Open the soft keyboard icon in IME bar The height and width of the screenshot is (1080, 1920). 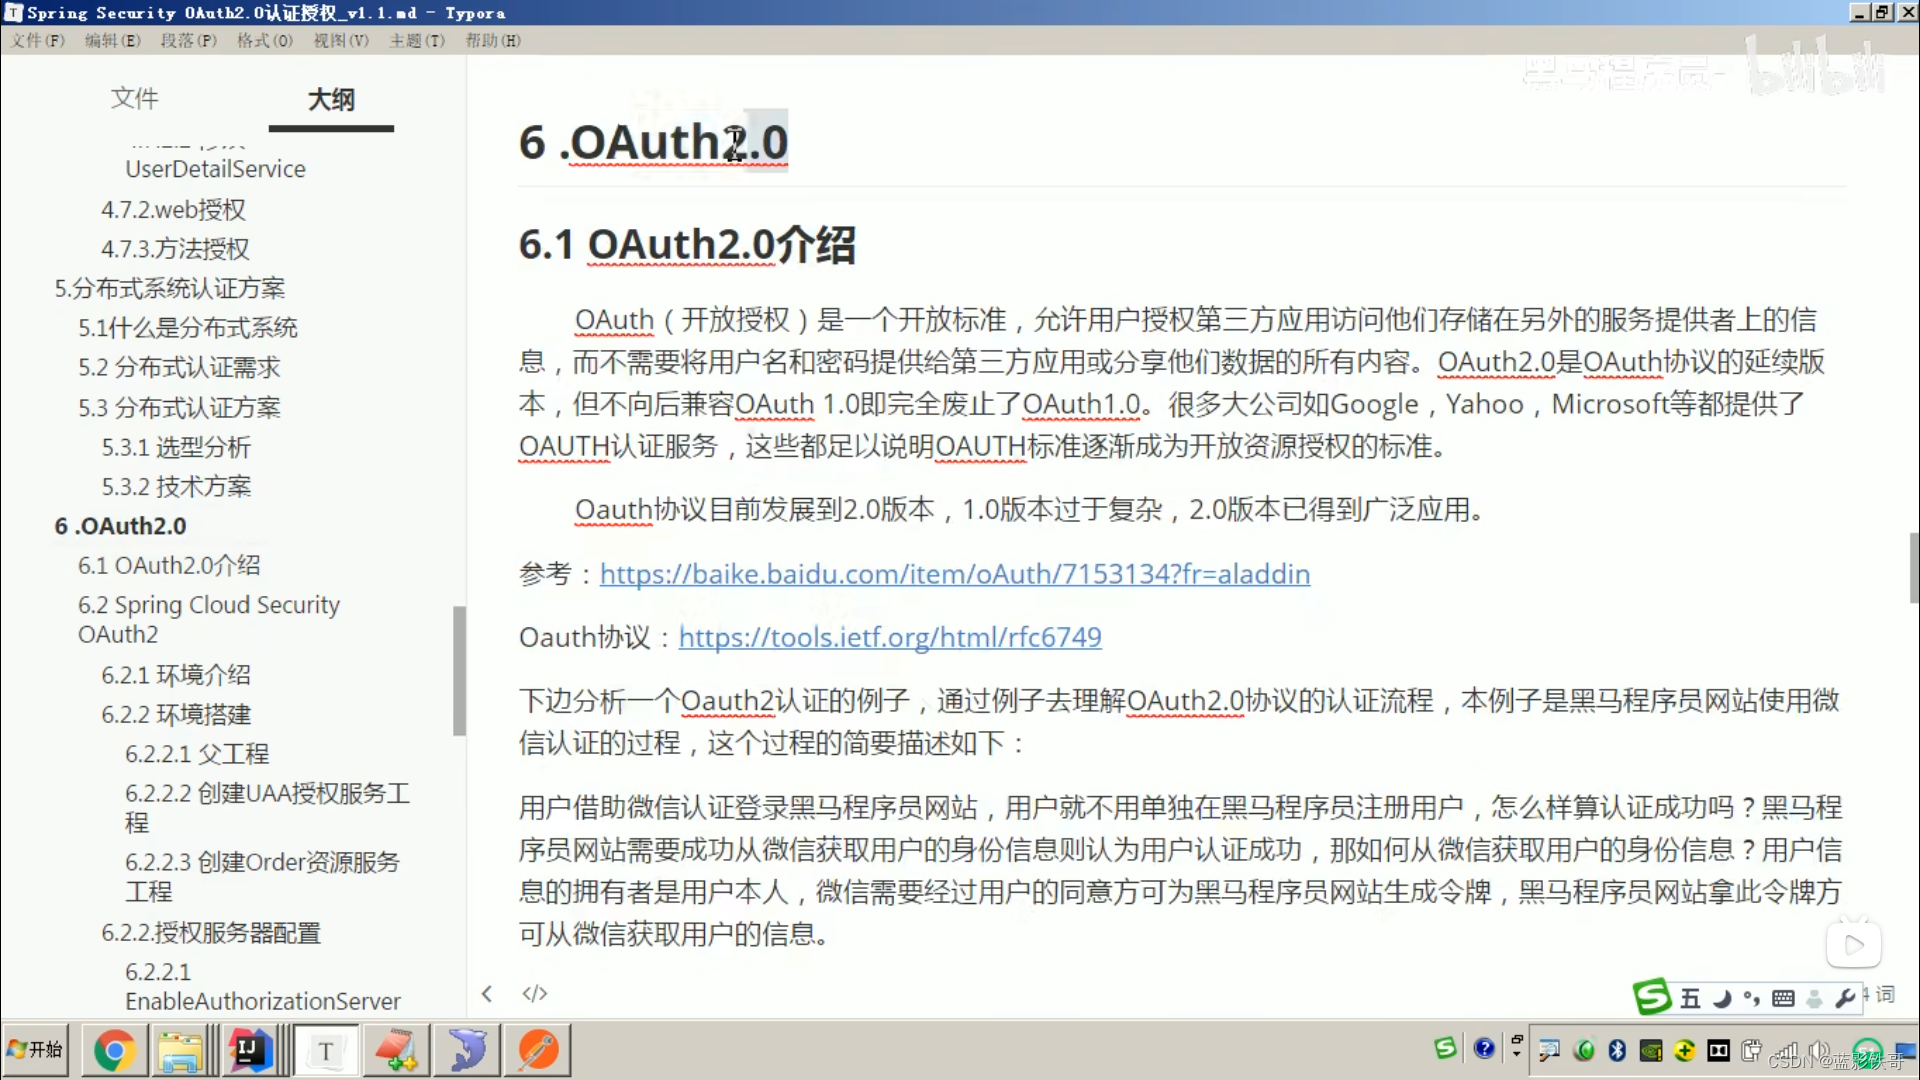point(1783,998)
